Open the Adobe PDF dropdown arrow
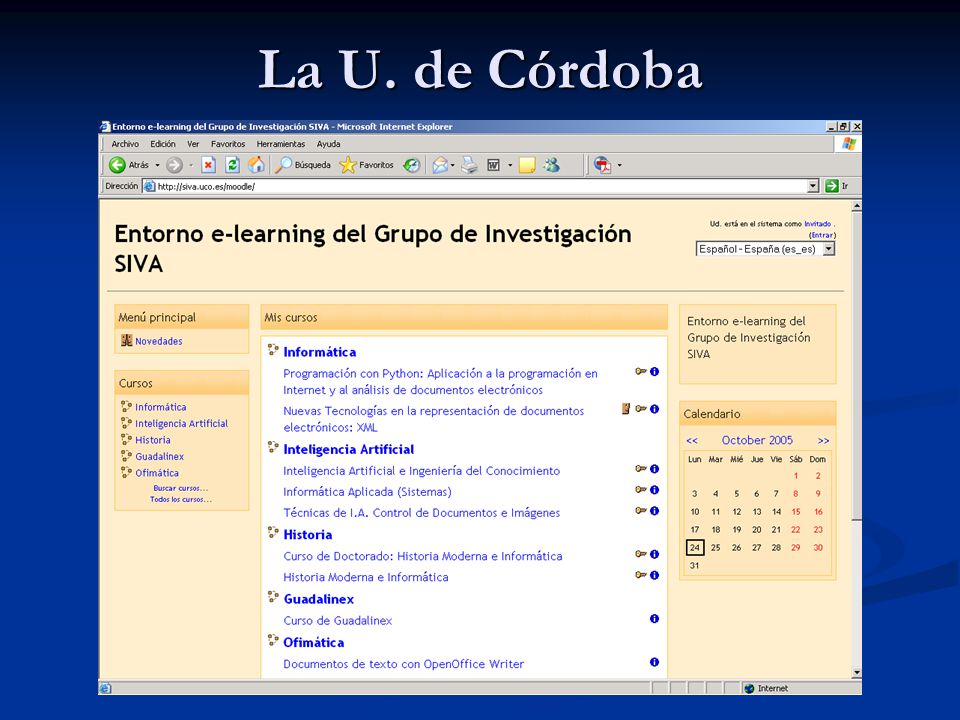Screen dimensions: 960x720 point(620,165)
